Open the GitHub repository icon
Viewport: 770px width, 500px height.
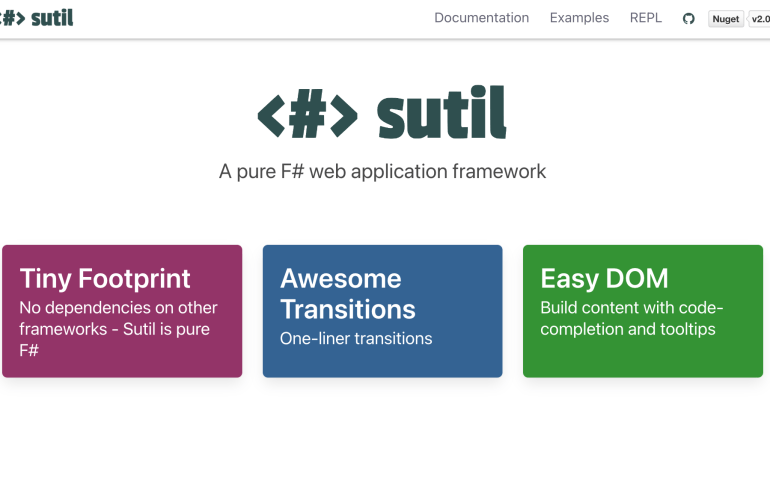pyautogui.click(x=688, y=18)
